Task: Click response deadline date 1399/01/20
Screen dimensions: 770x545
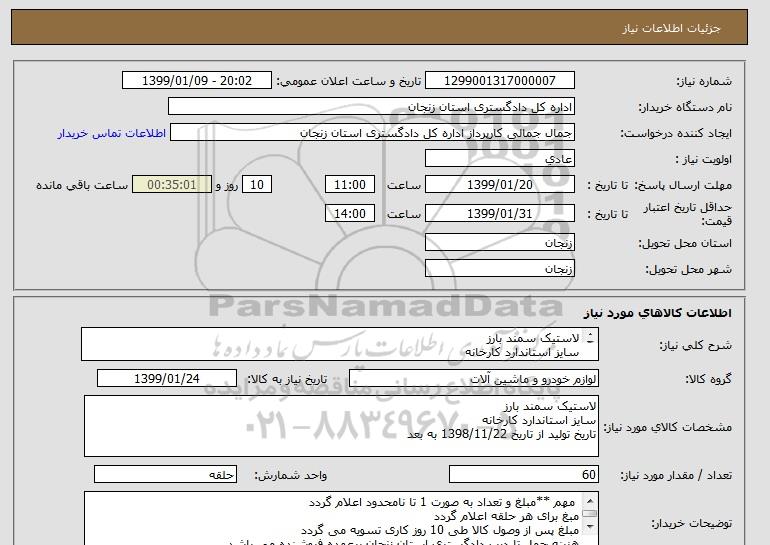Action: pyautogui.click(x=499, y=185)
